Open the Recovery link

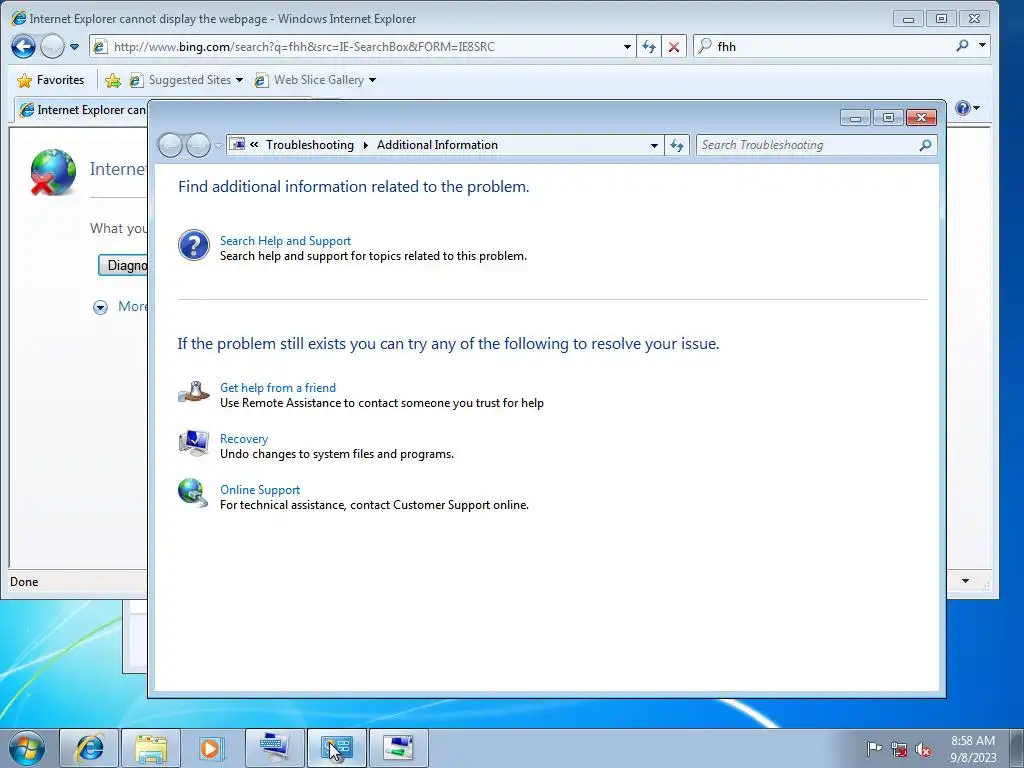tap(244, 439)
